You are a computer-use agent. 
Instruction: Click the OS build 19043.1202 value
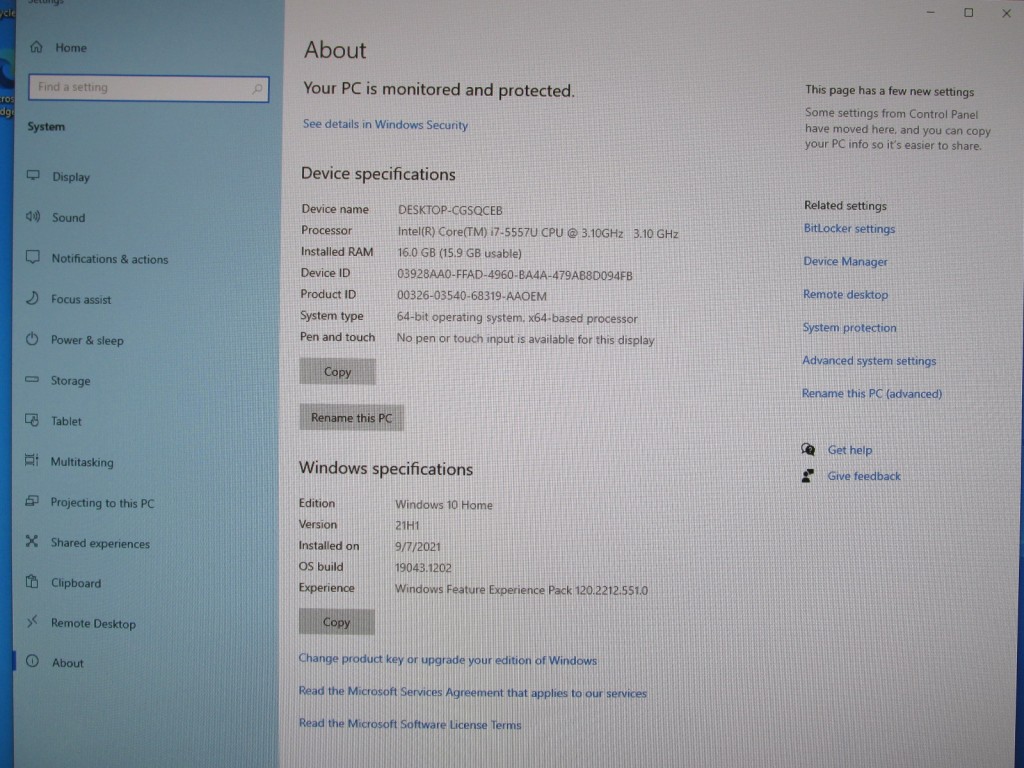point(423,568)
